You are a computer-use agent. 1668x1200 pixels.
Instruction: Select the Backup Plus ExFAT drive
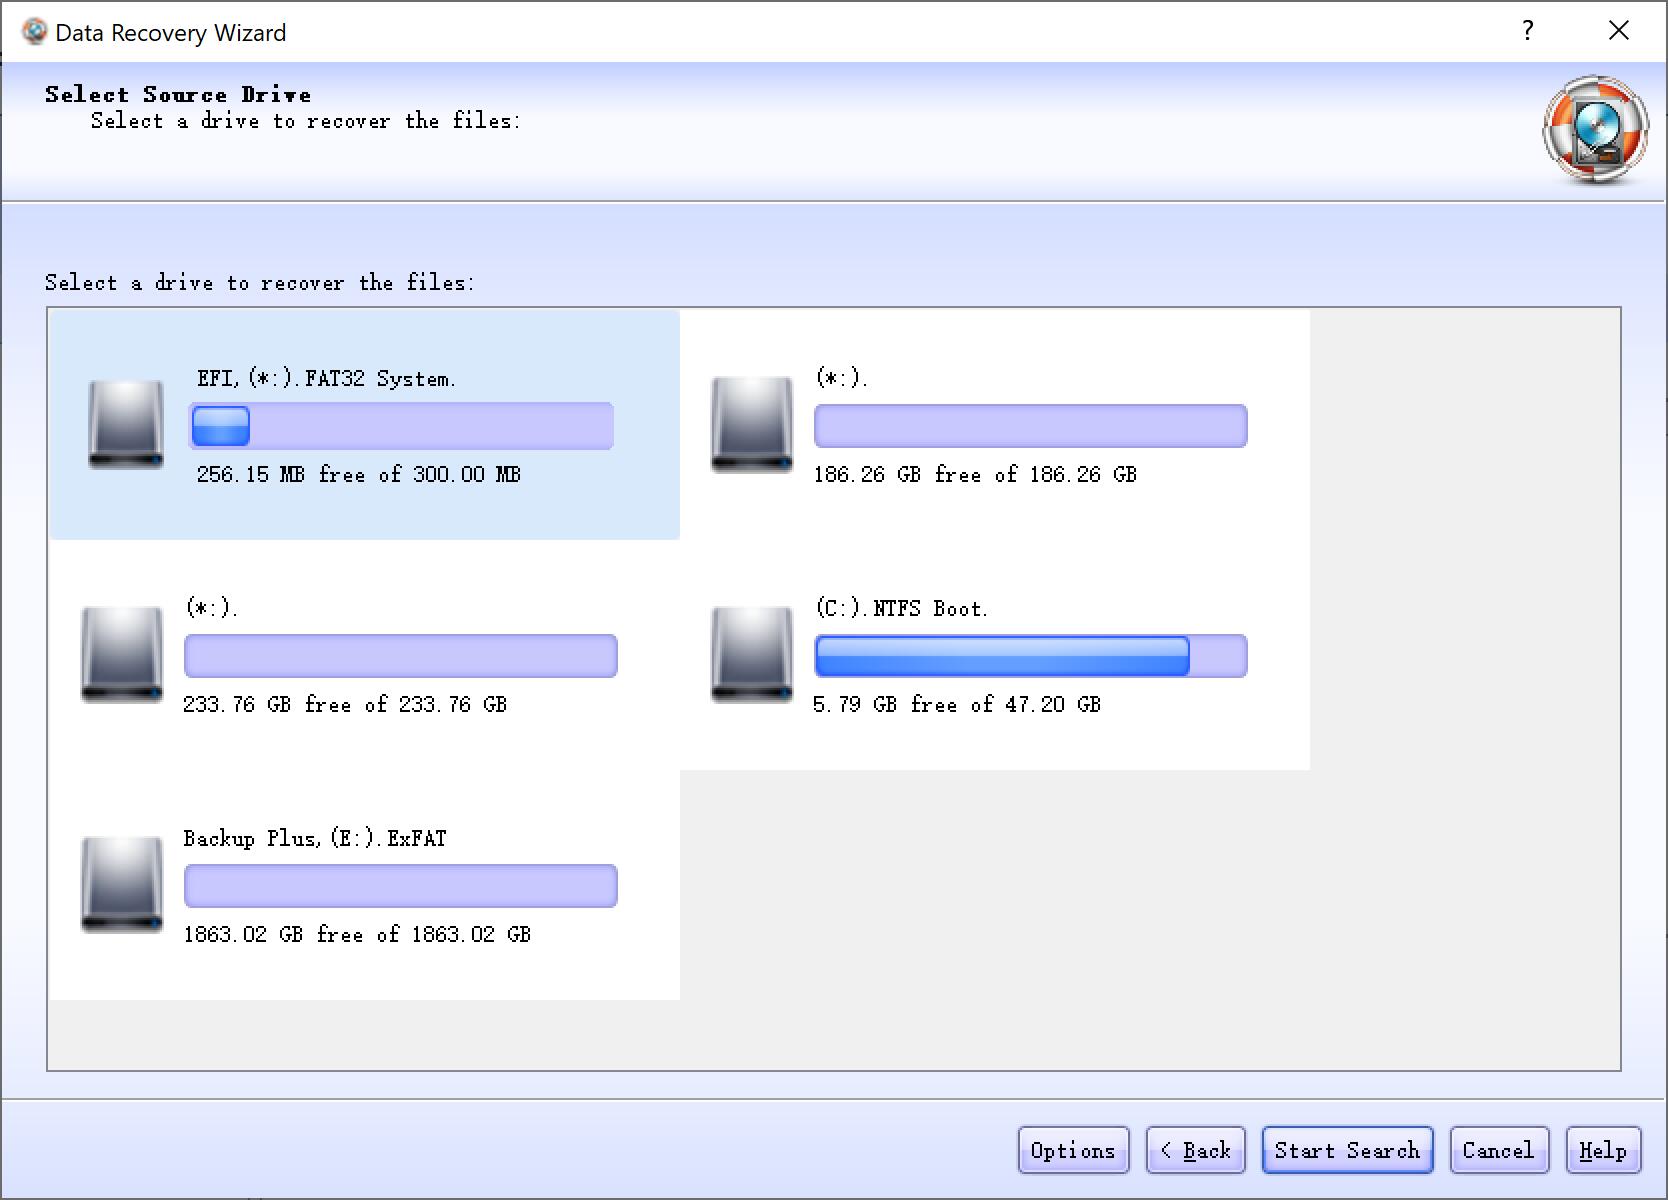(x=363, y=885)
